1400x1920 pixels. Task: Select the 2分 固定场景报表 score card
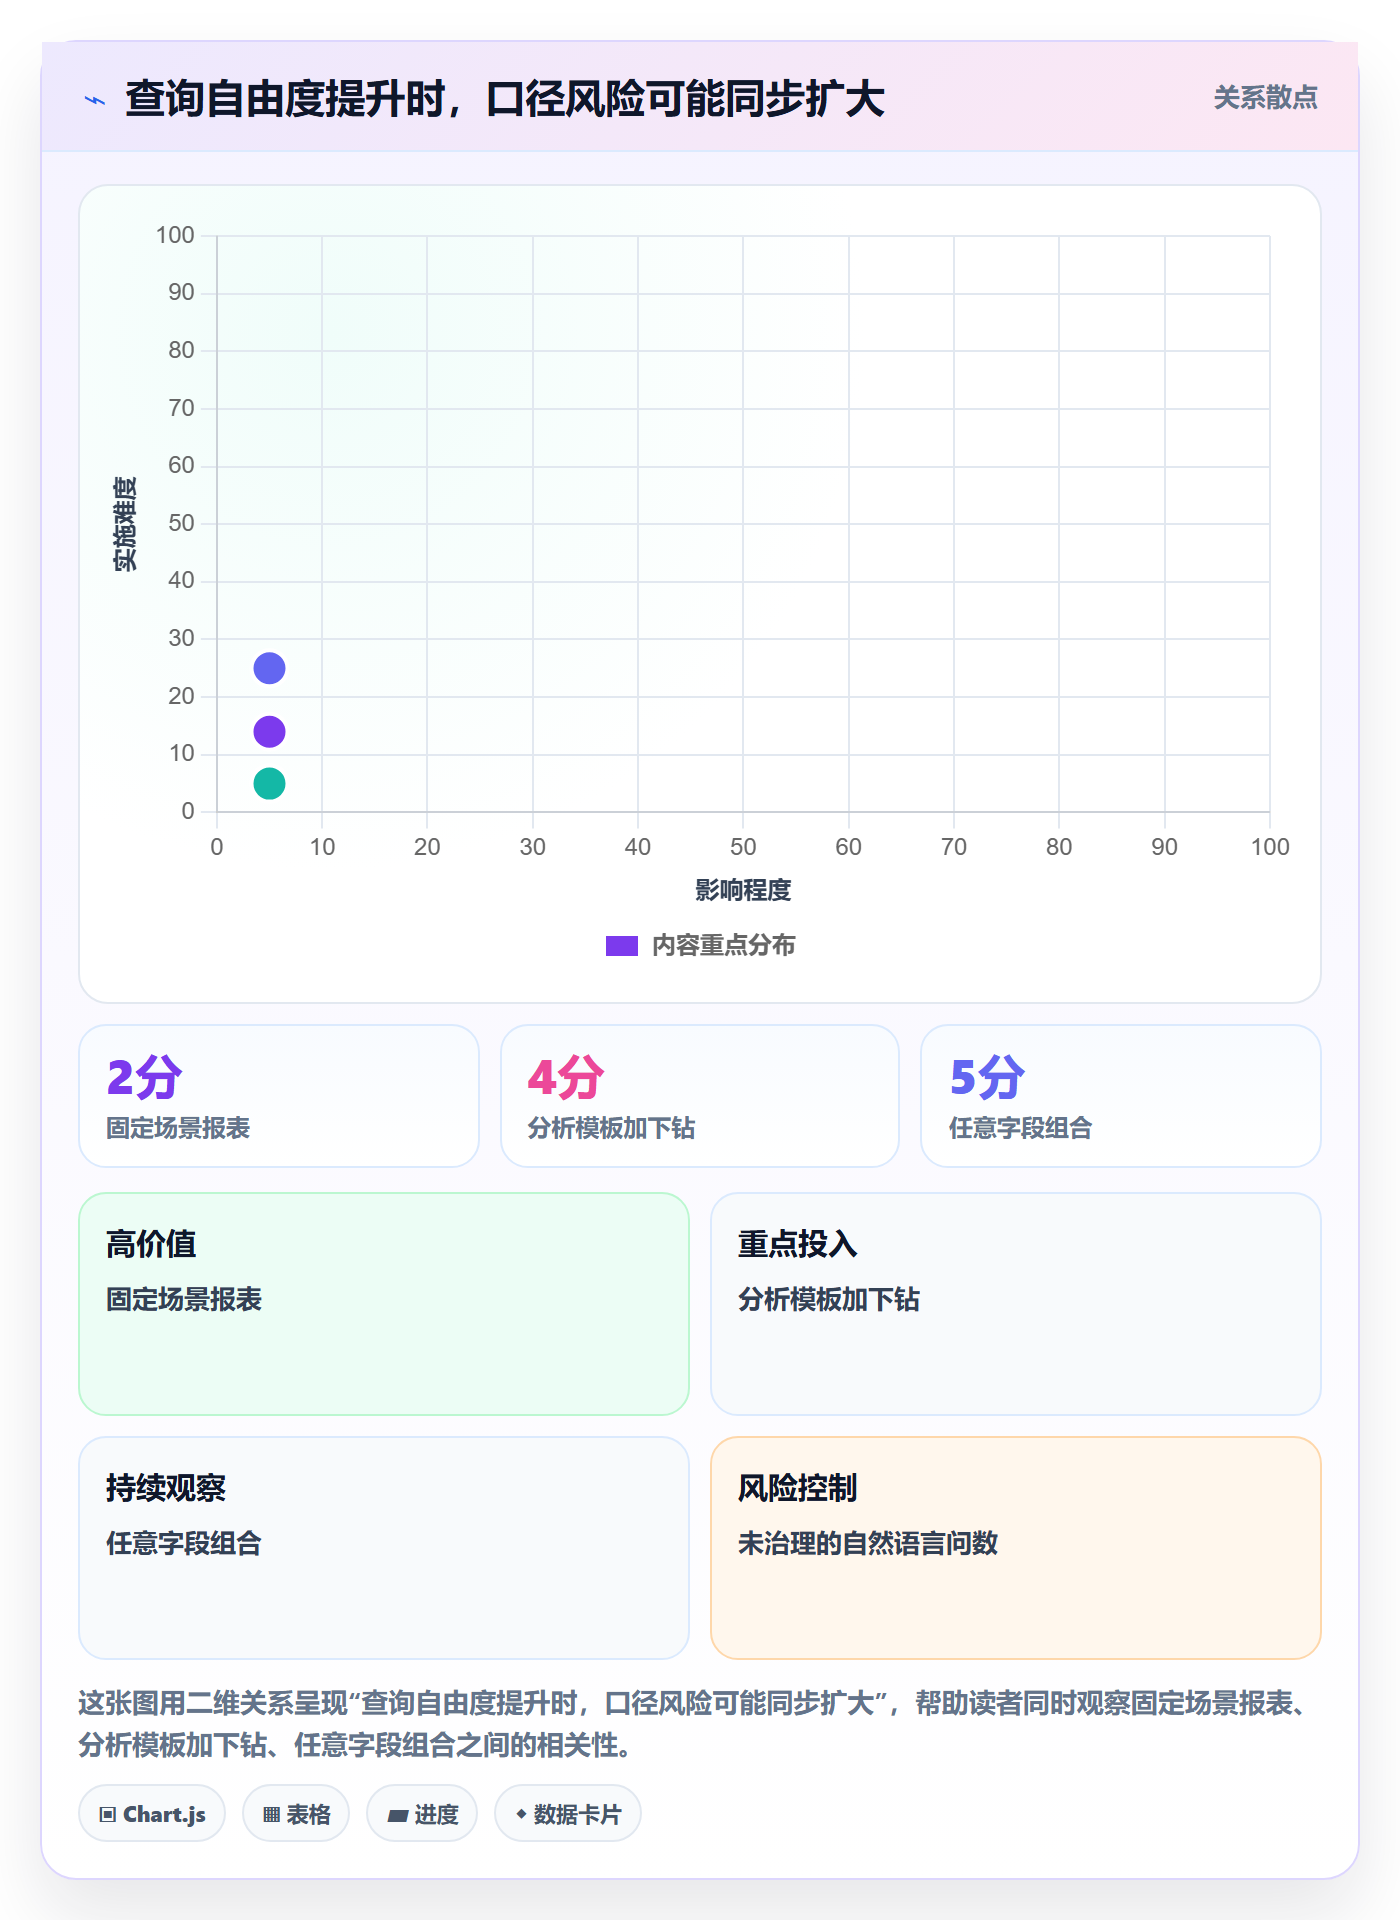[279, 1096]
